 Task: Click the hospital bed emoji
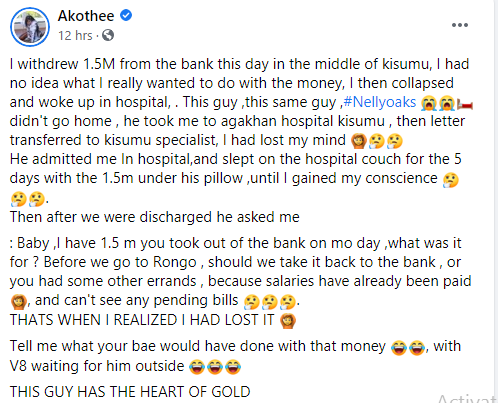[465, 104]
